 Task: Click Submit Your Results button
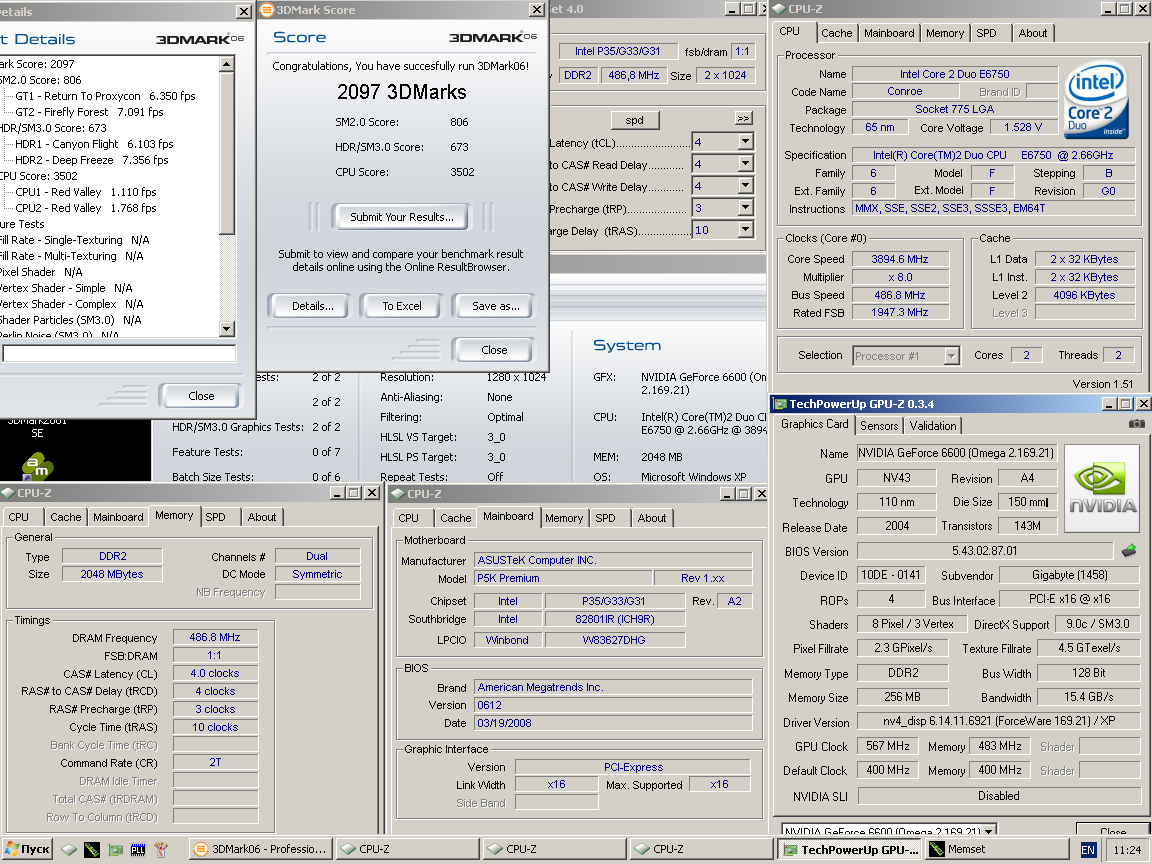pos(402,217)
